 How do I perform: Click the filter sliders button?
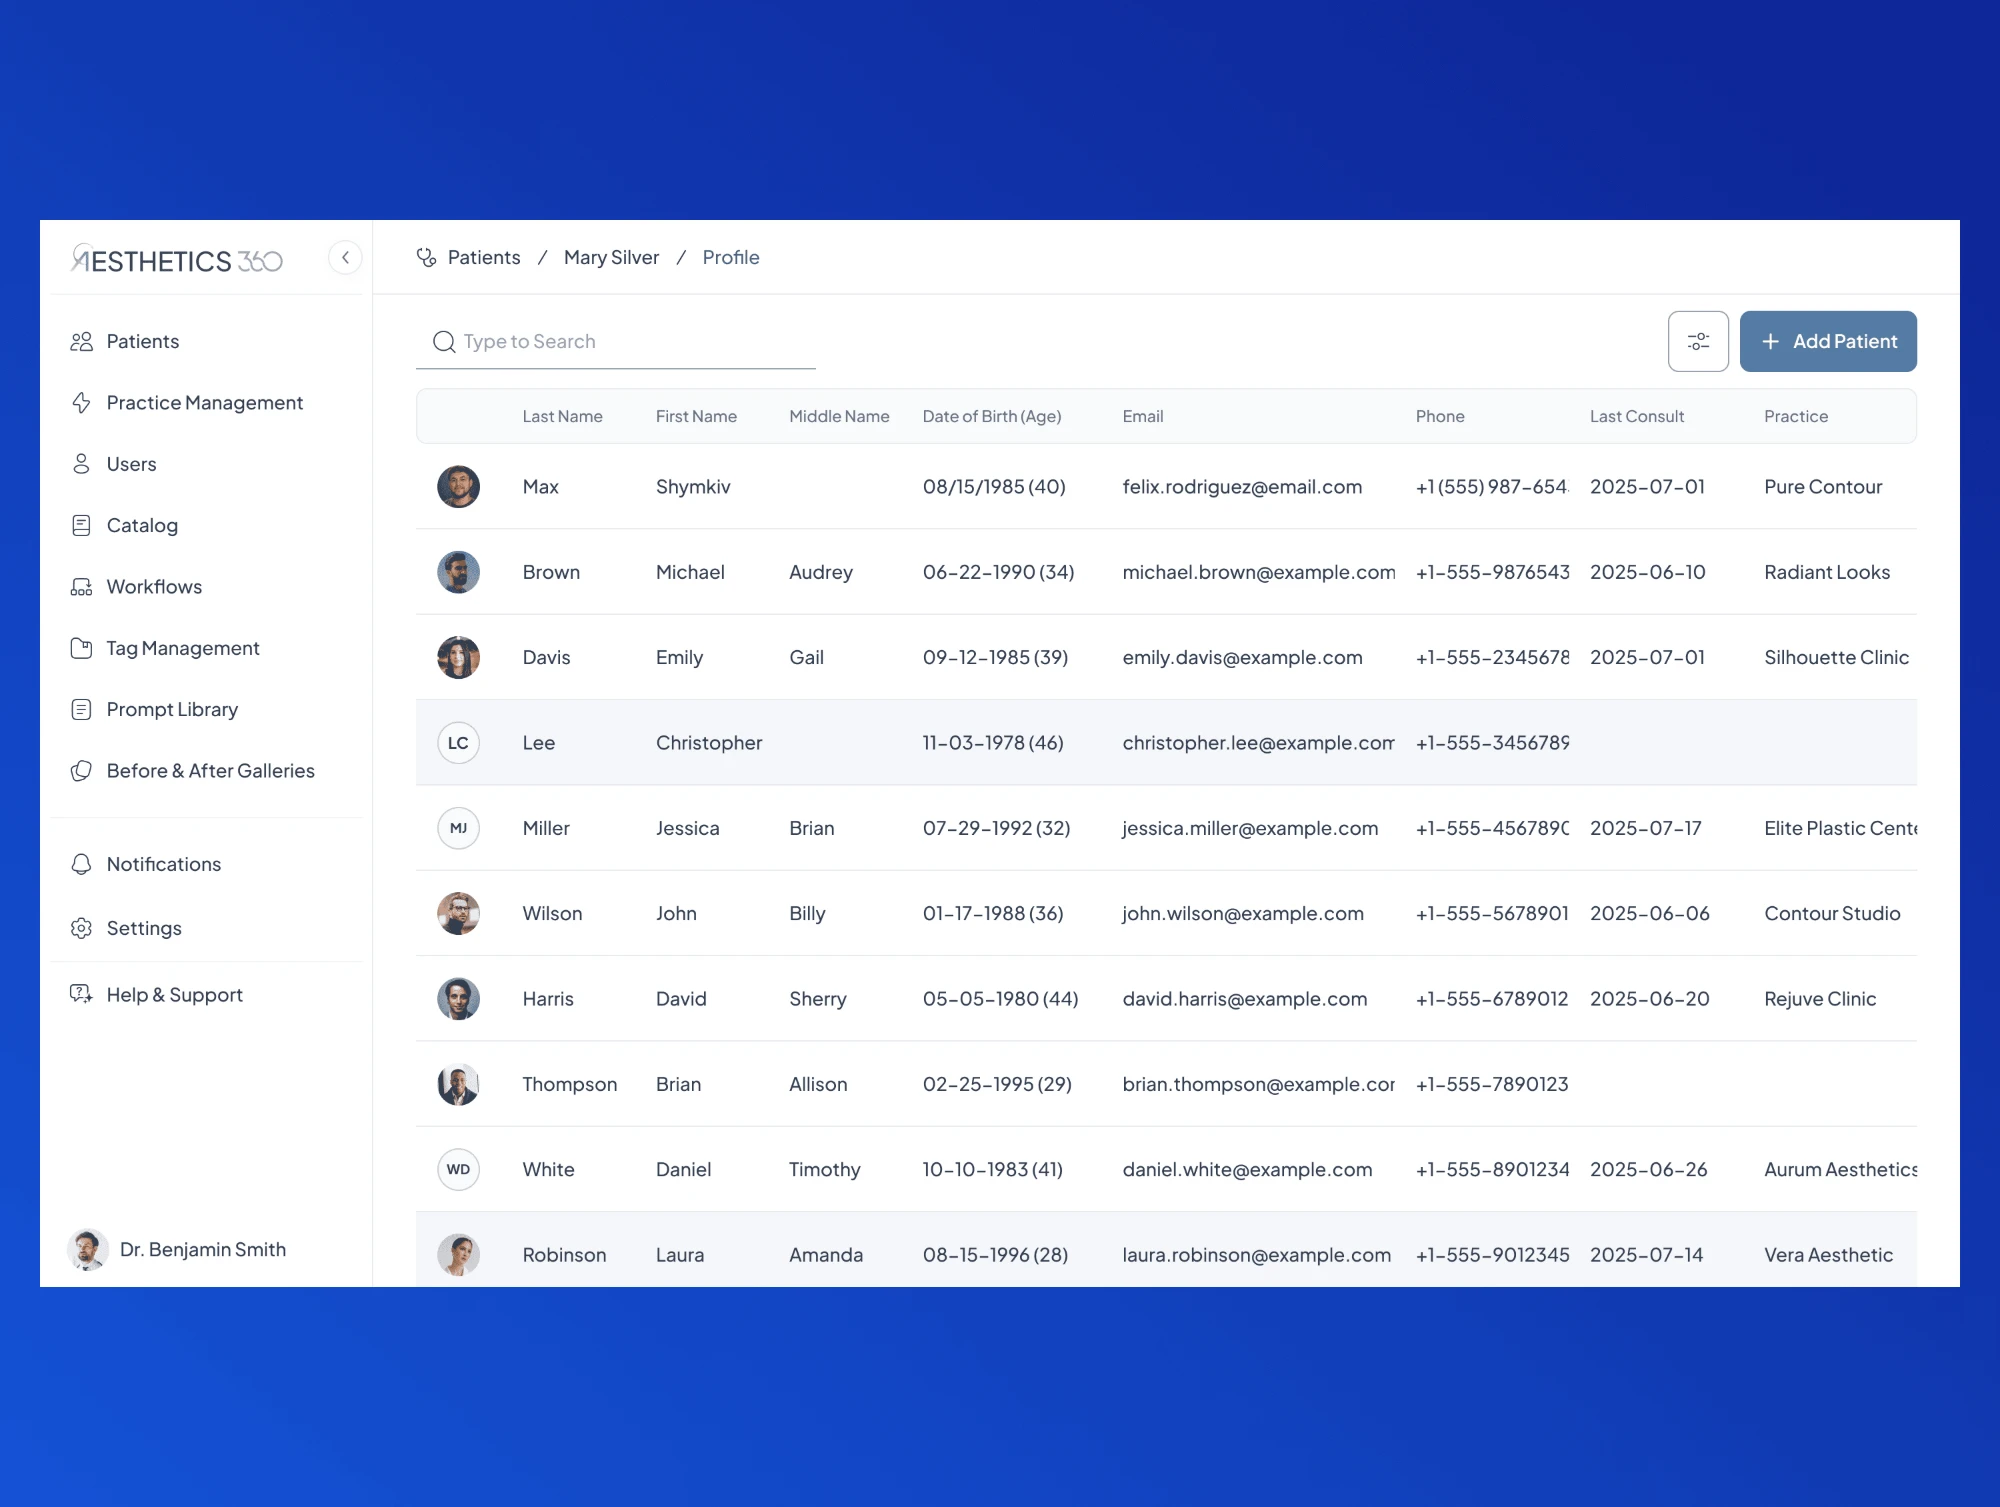(x=1698, y=342)
